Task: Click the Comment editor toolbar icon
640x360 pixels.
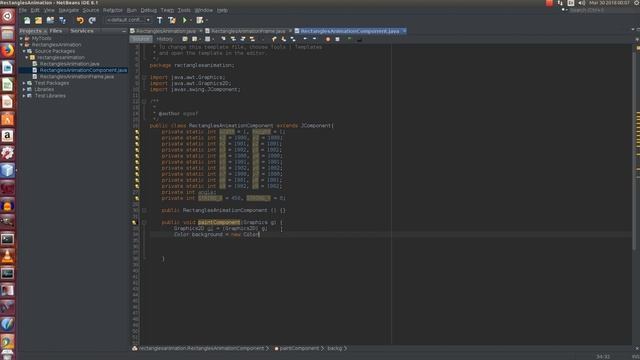Action: pyautogui.click(x=349, y=39)
